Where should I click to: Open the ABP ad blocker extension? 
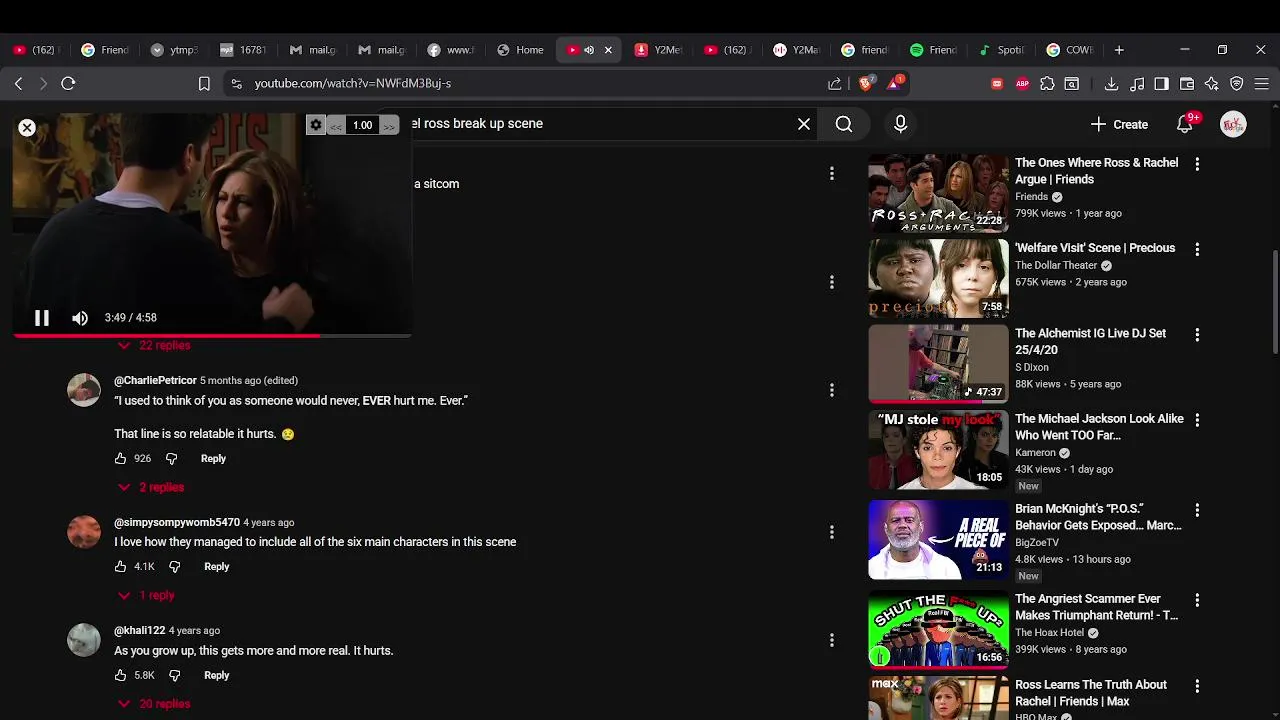[x=1022, y=84]
